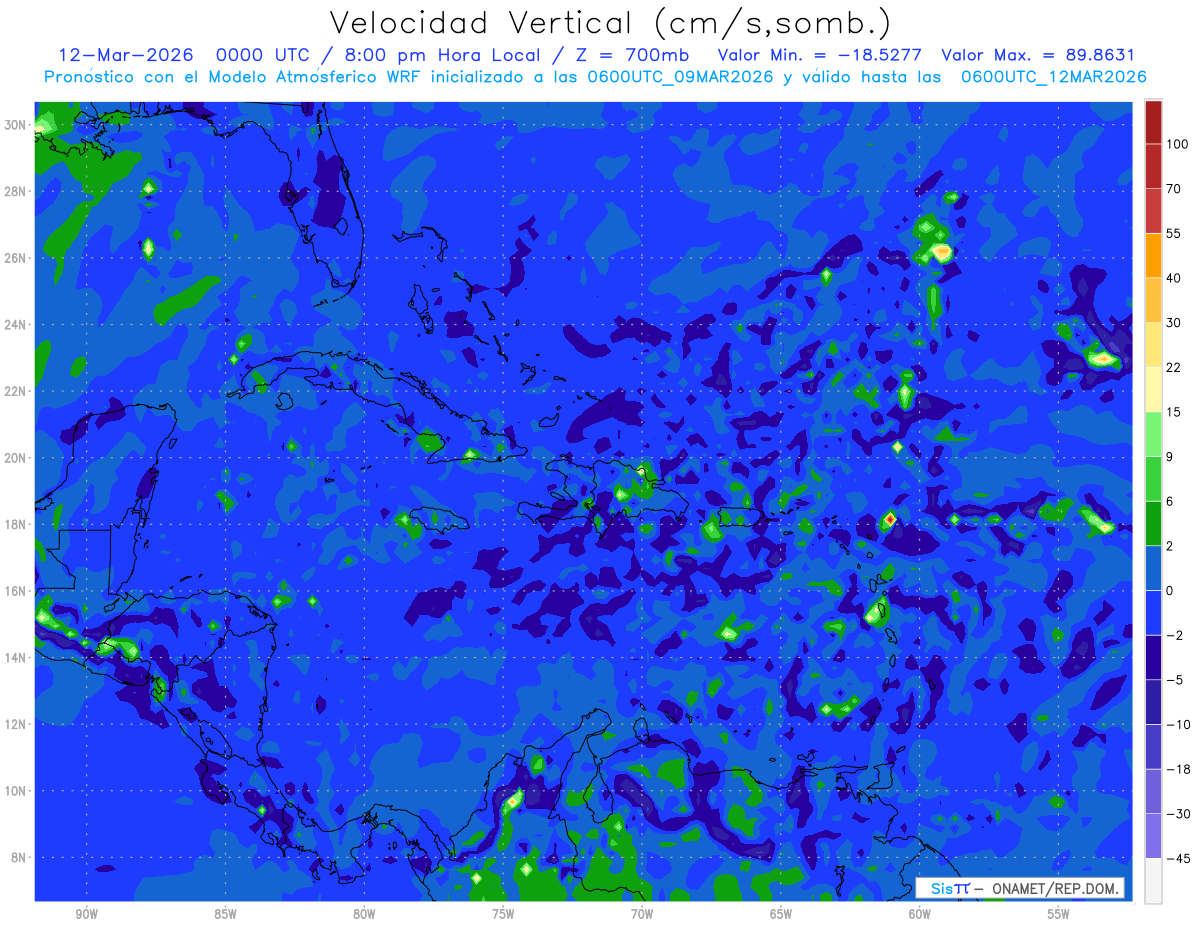Viewport: 1200px width, 927px height.
Task: Select the 55W longitude label
Action: (1059, 914)
